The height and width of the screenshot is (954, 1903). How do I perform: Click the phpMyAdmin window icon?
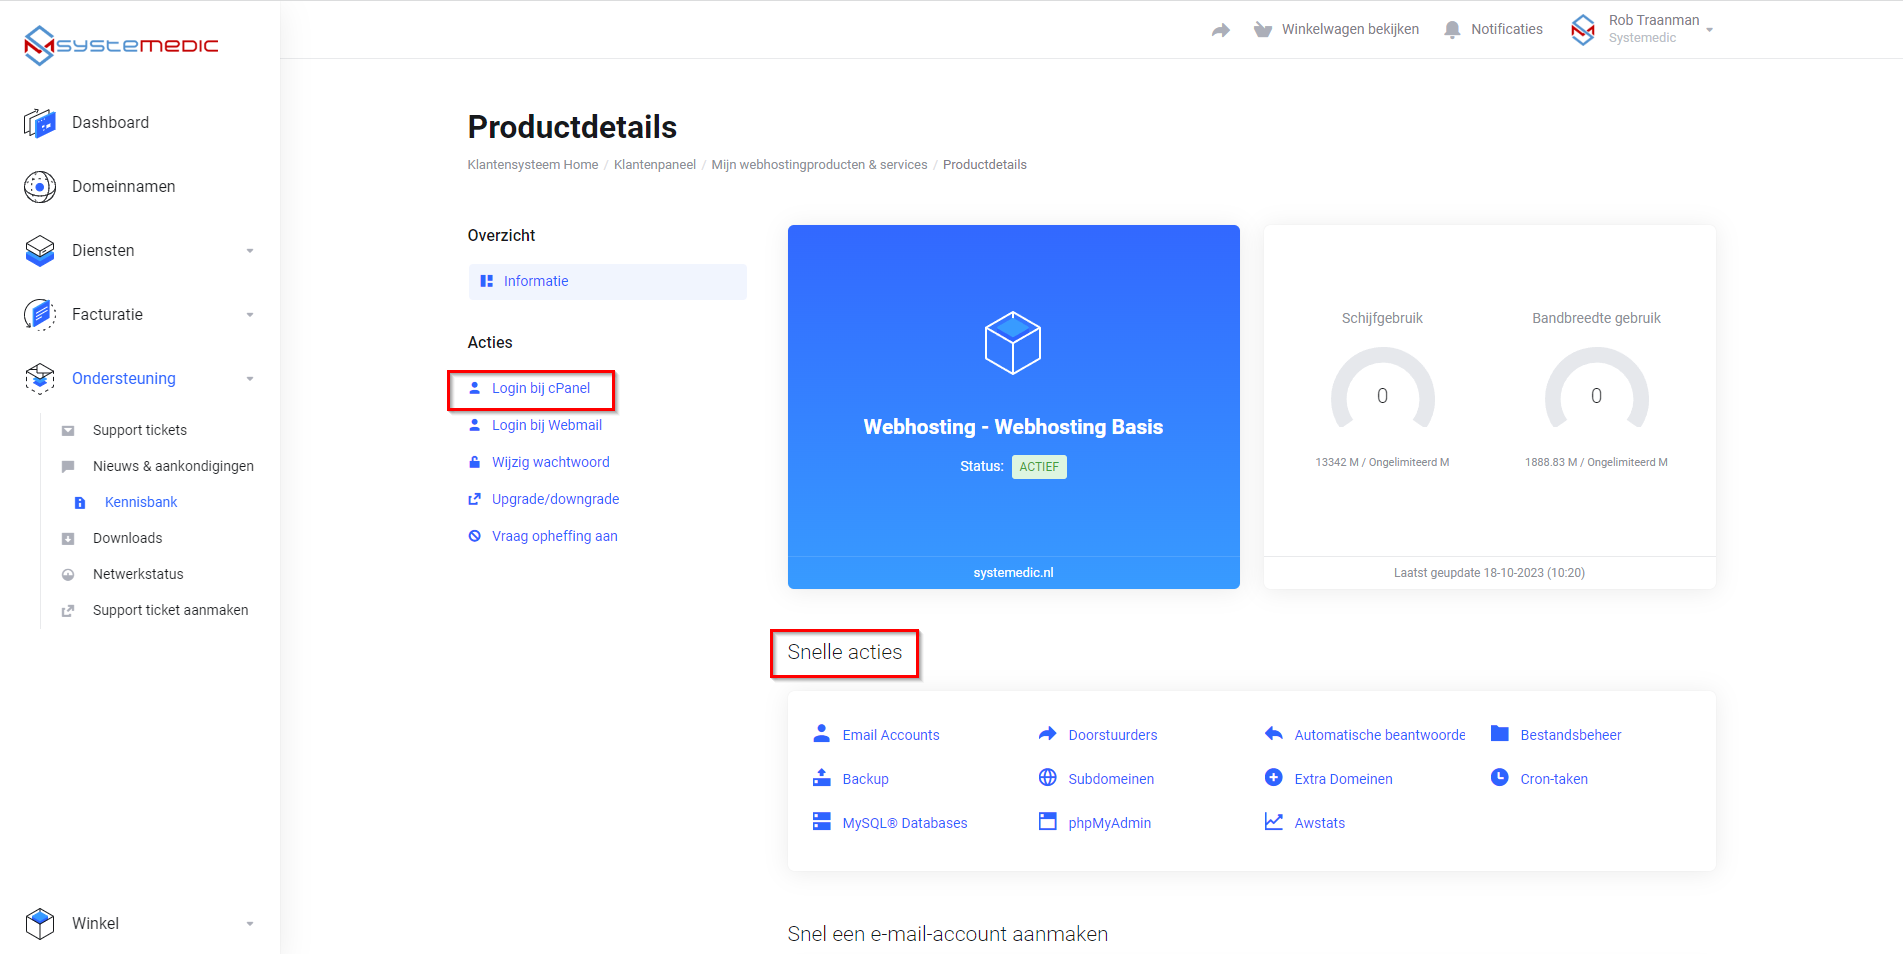(x=1048, y=822)
